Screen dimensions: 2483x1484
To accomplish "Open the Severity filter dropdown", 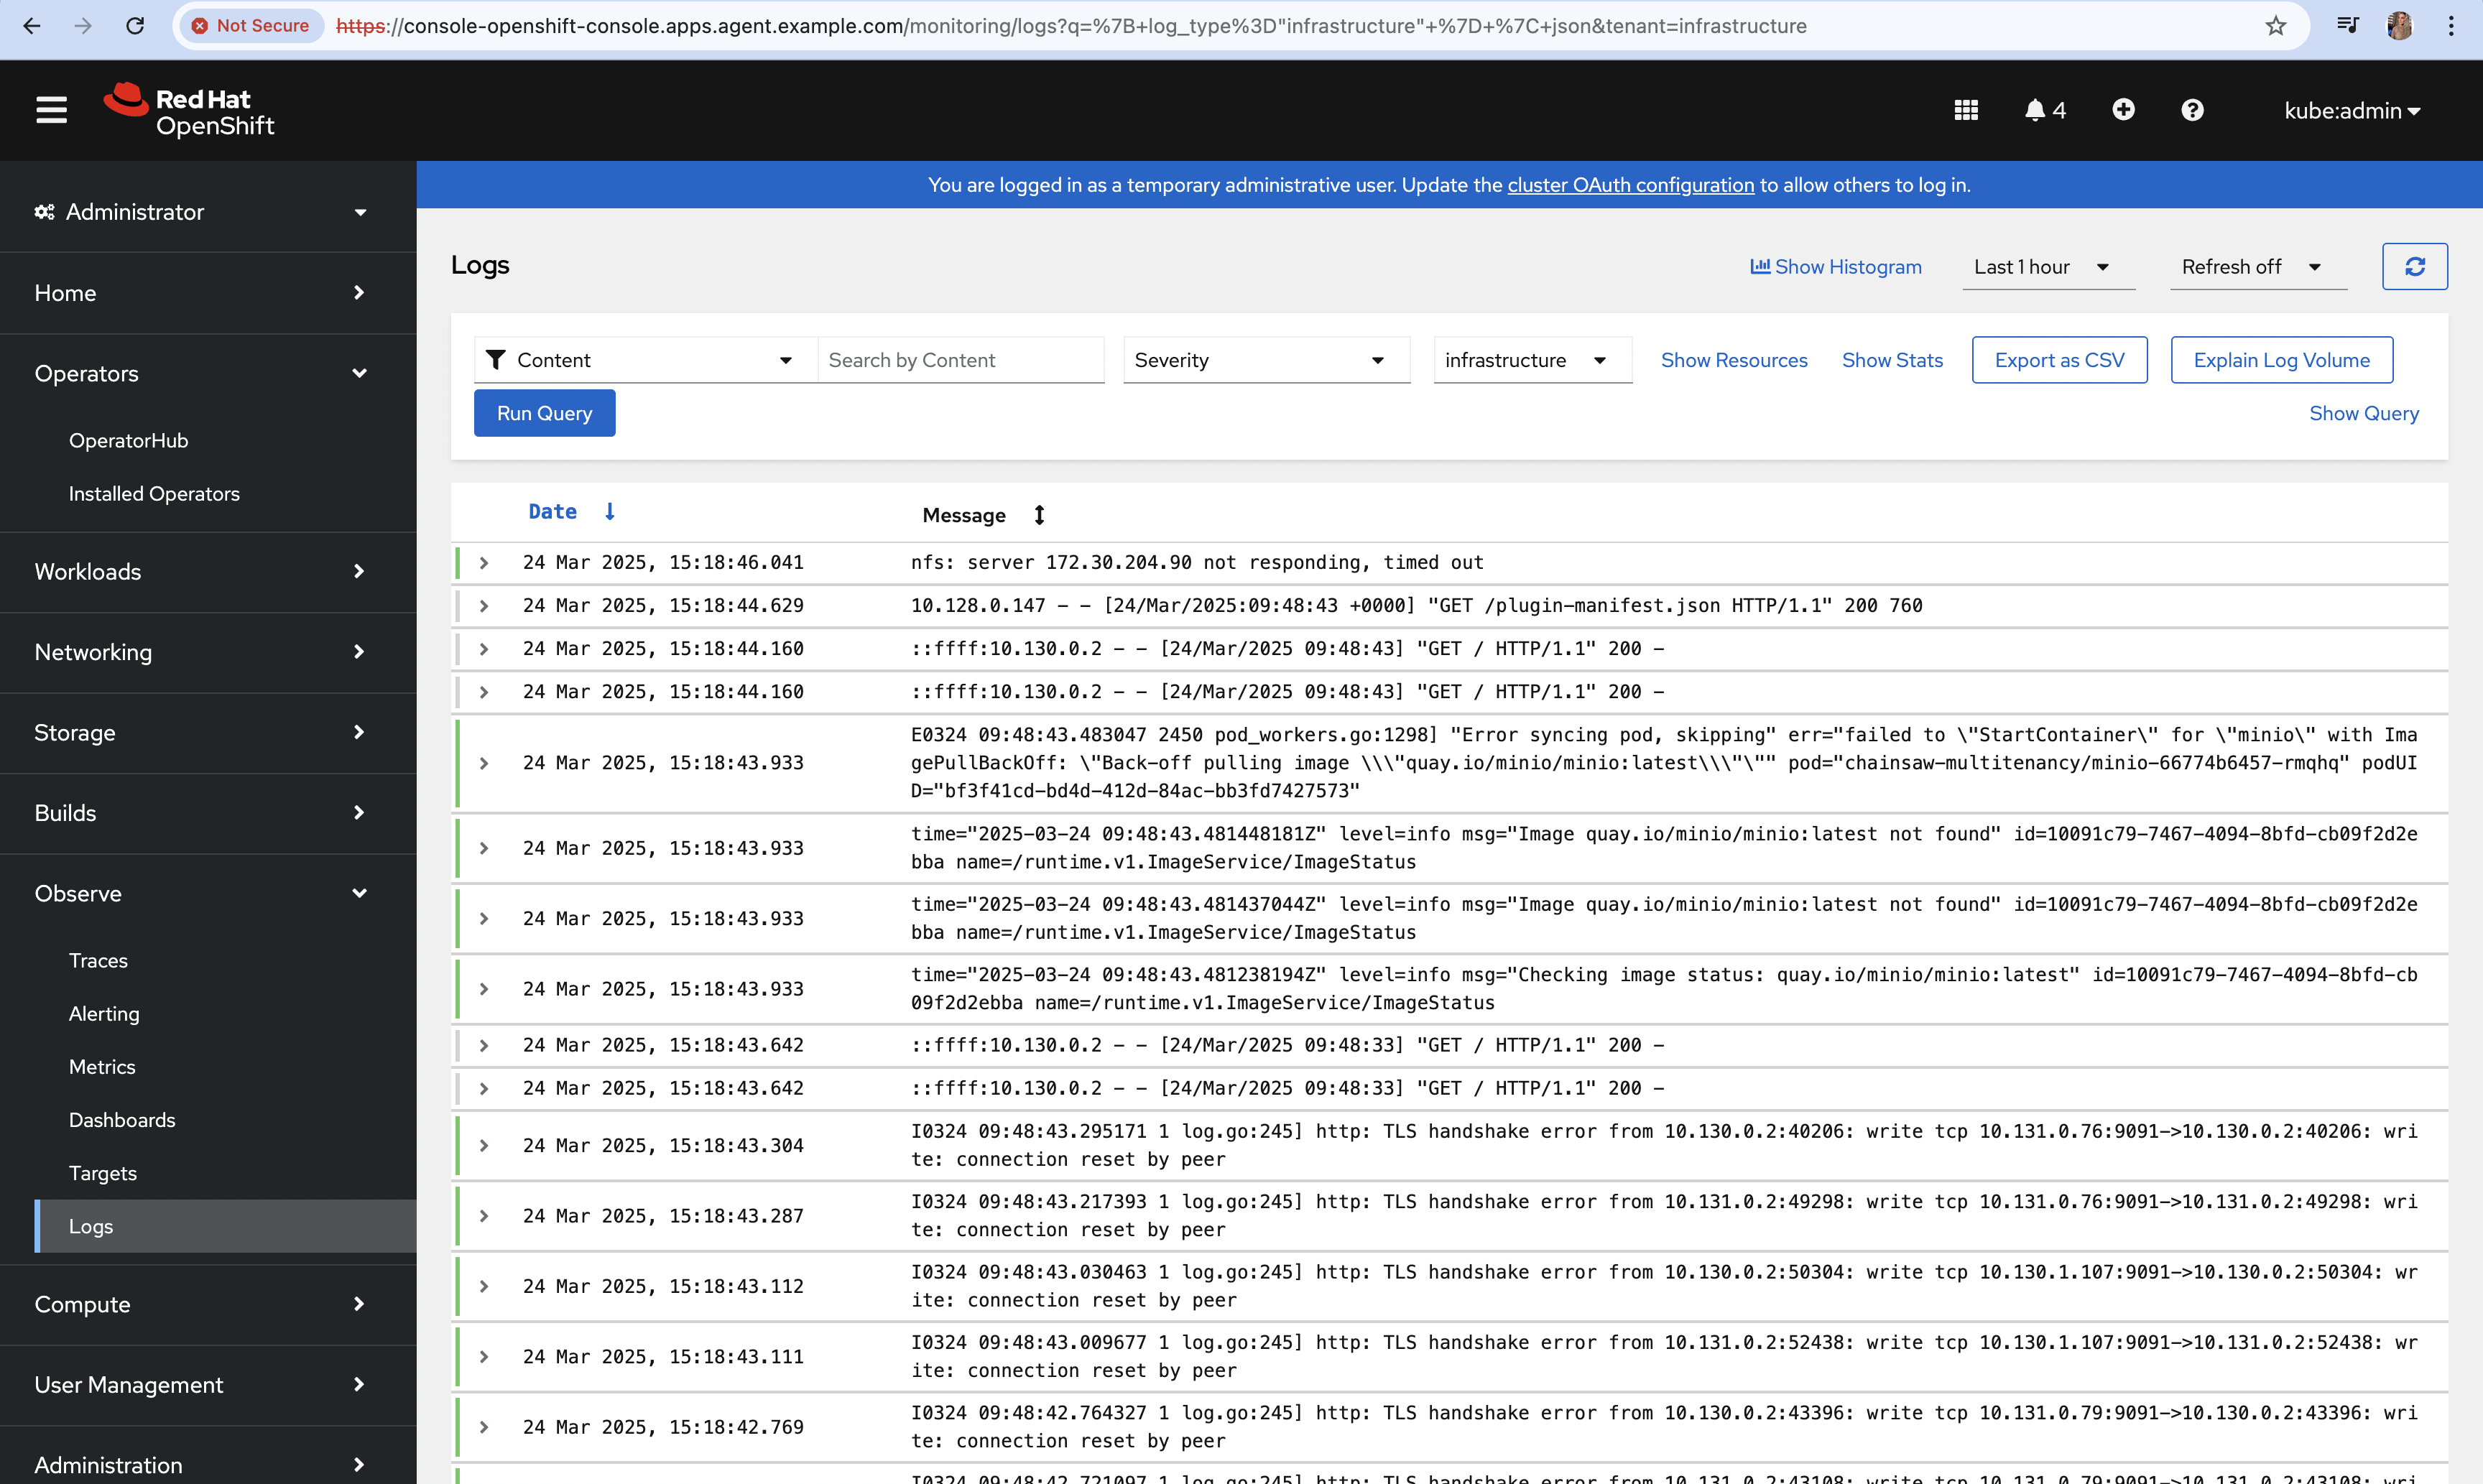I will (1265, 360).
